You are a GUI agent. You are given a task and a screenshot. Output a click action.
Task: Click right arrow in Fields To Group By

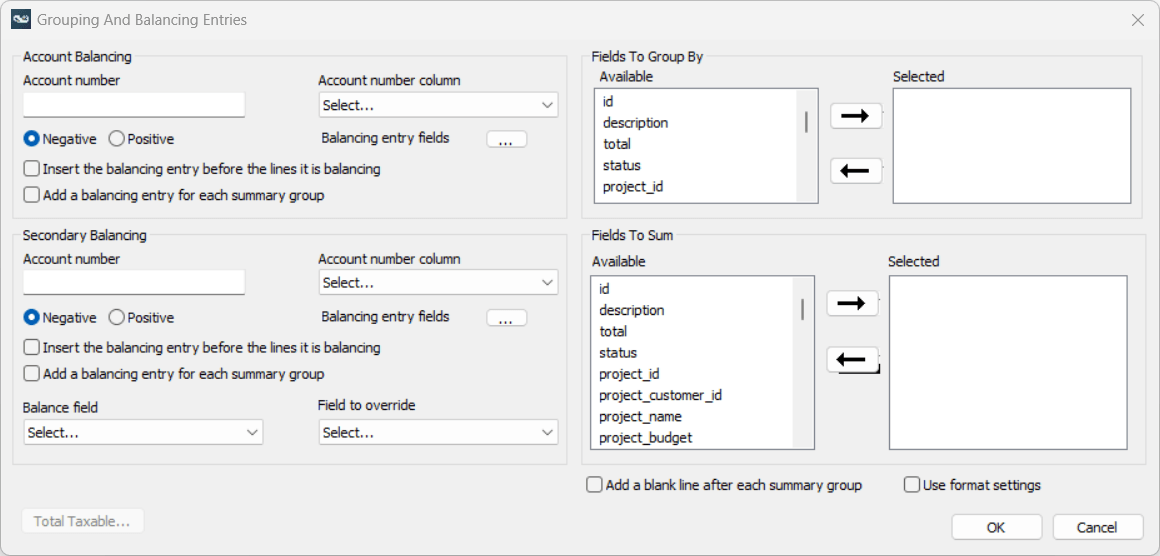855,116
